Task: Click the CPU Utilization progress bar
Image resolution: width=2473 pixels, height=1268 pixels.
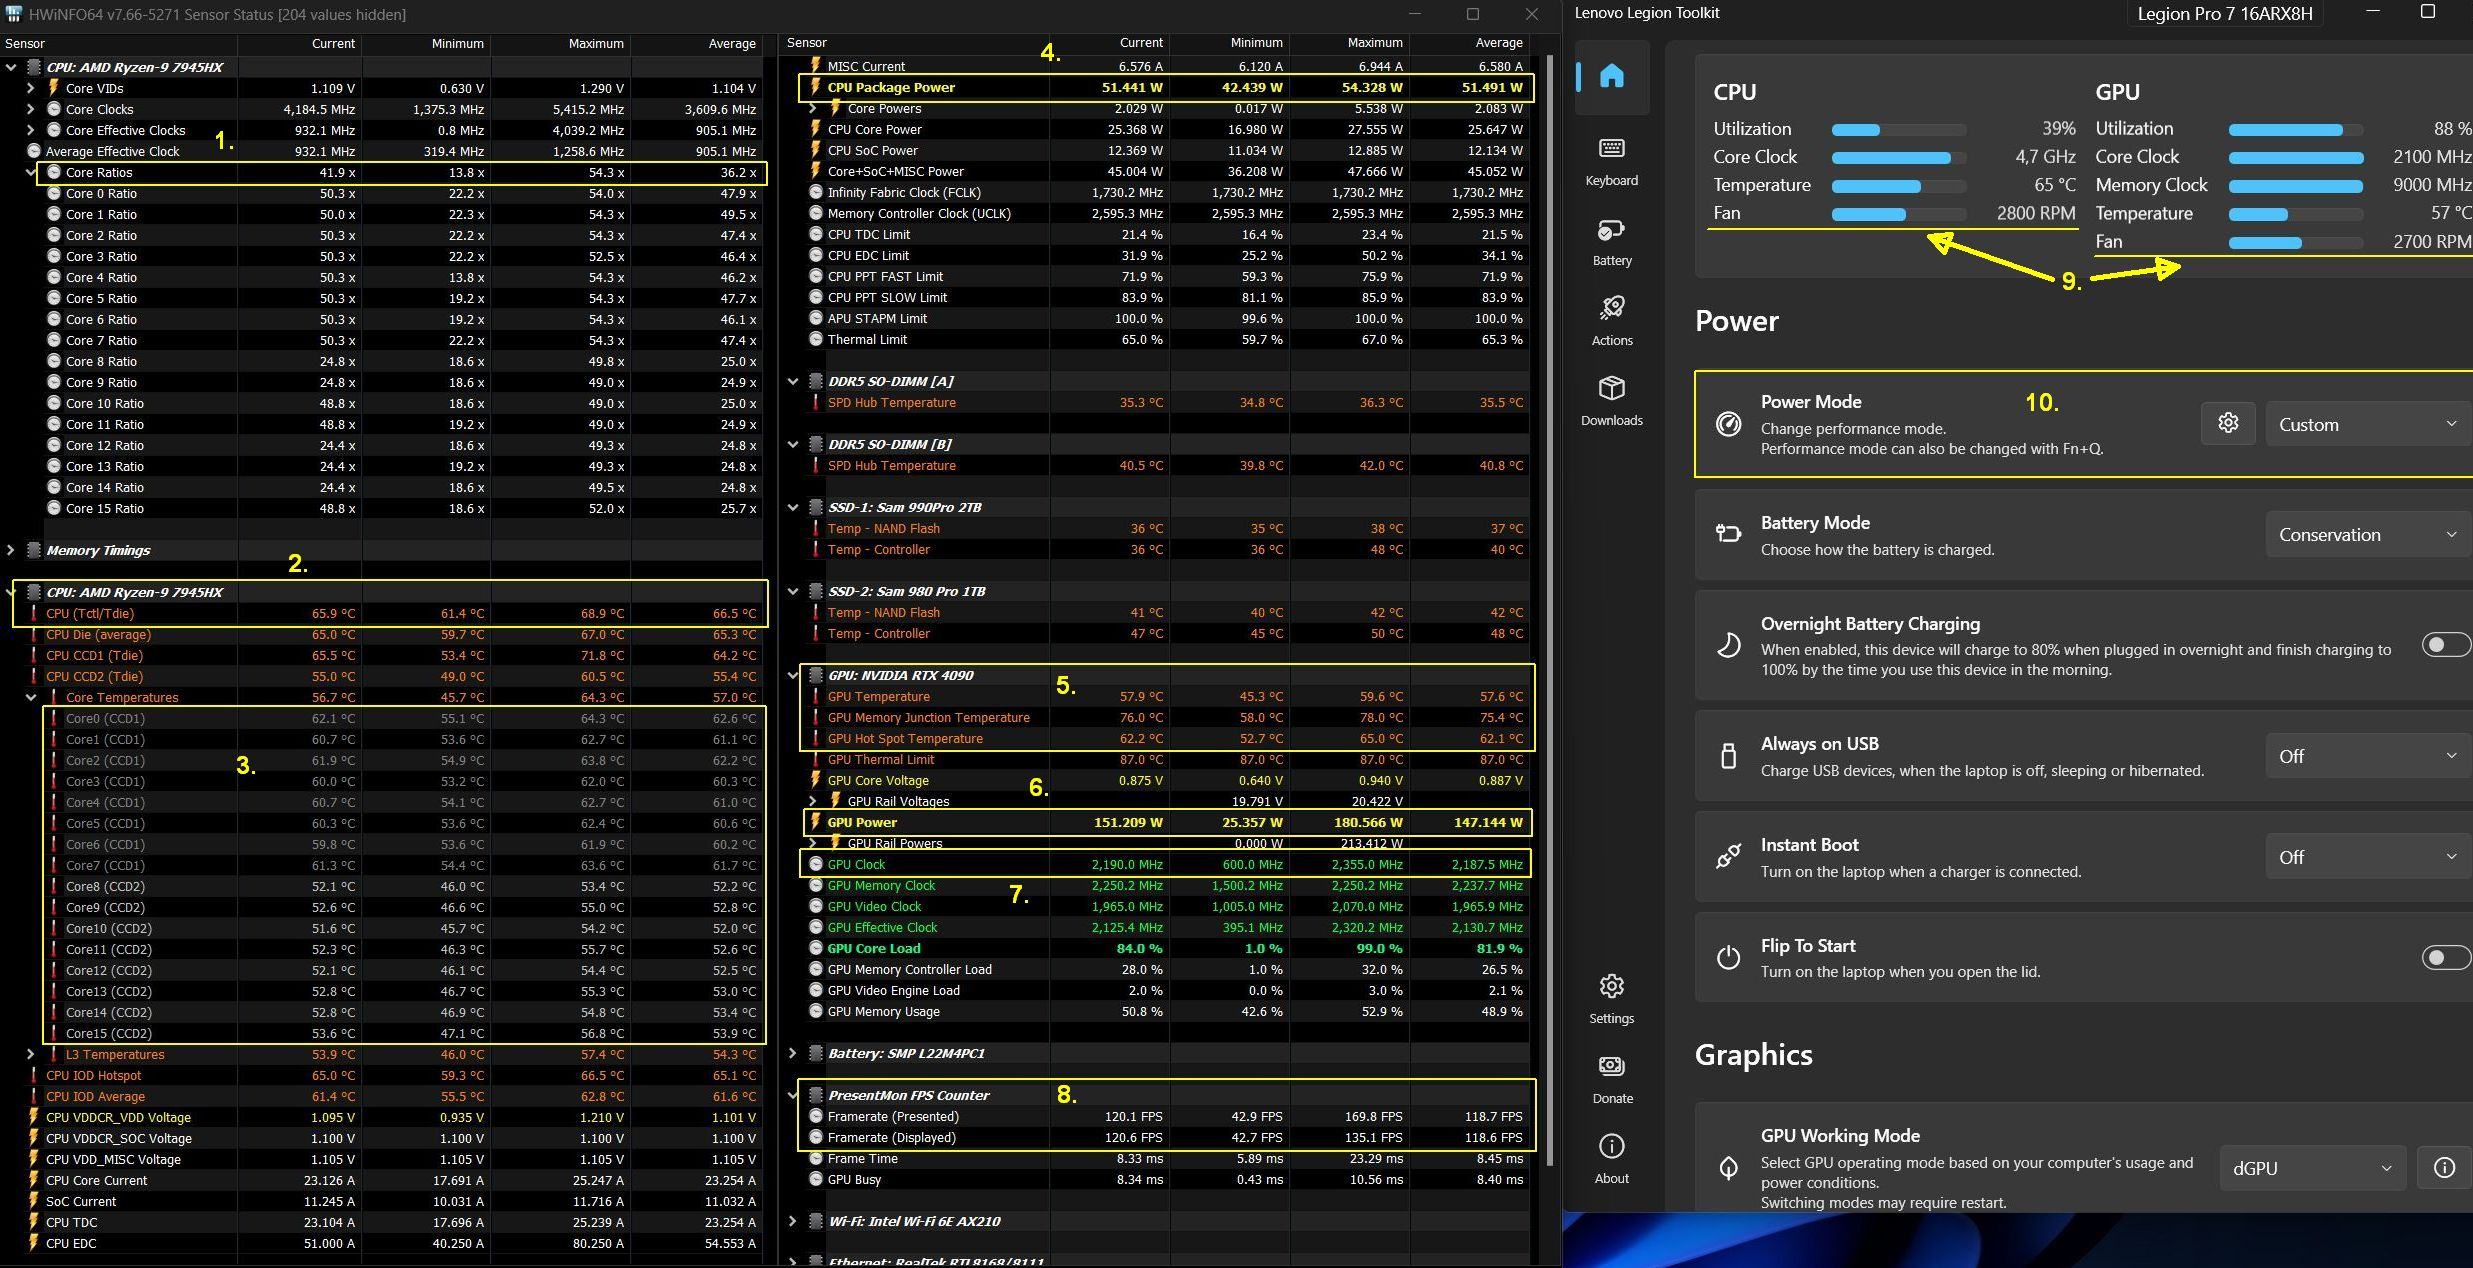Action: (1898, 130)
